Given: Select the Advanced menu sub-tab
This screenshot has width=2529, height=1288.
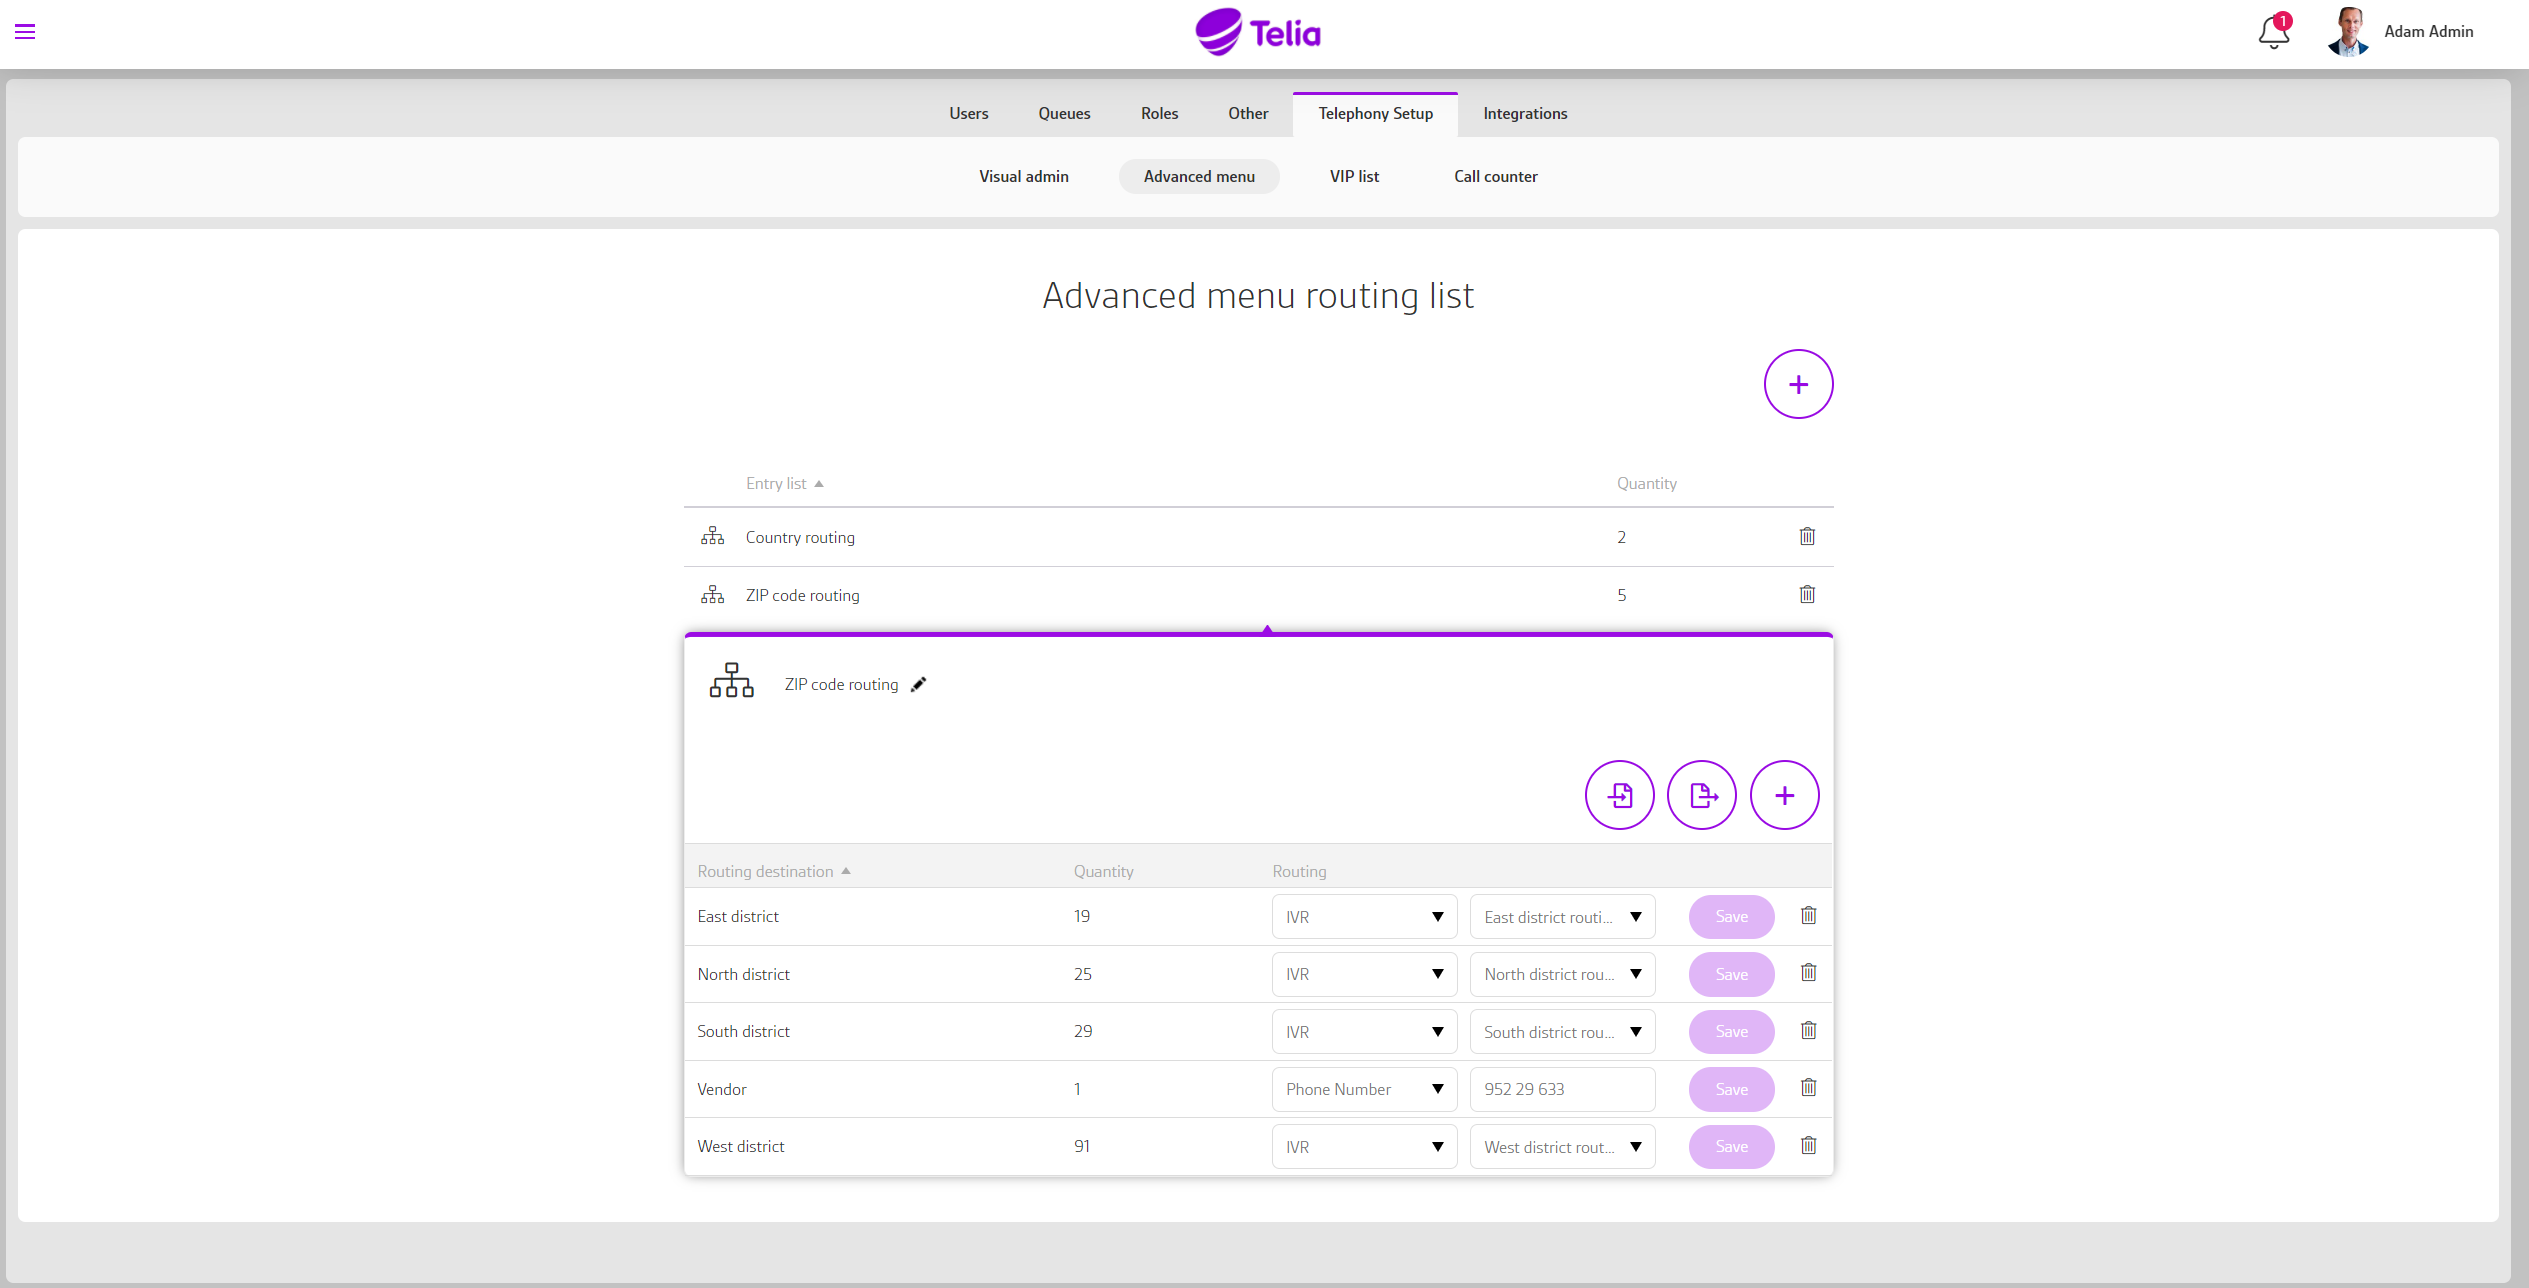Looking at the screenshot, I should (x=1199, y=176).
